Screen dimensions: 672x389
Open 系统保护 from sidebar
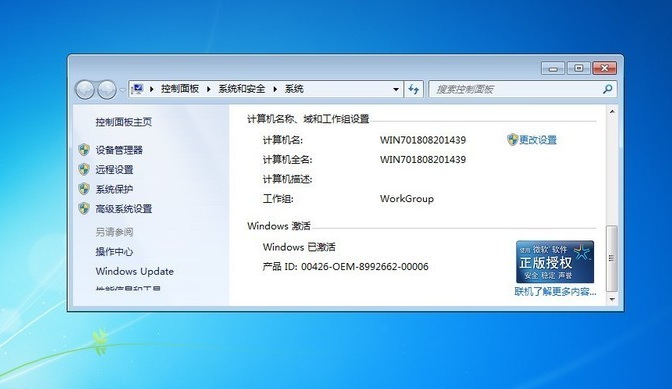(114, 189)
